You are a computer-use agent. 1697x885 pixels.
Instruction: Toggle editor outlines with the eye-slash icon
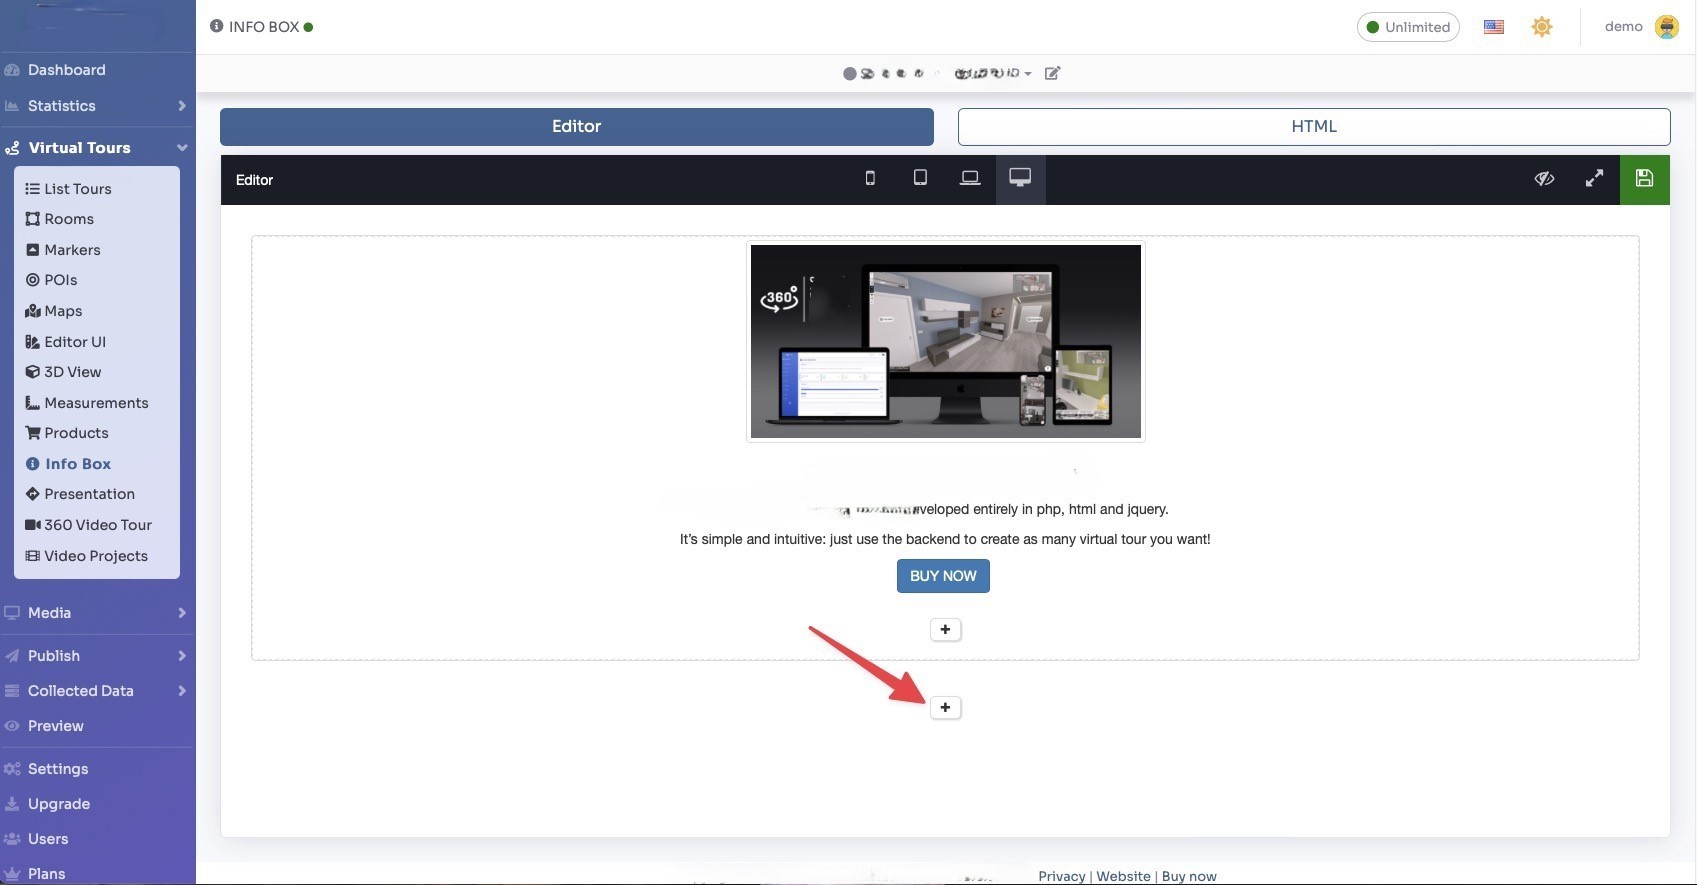coord(1544,179)
